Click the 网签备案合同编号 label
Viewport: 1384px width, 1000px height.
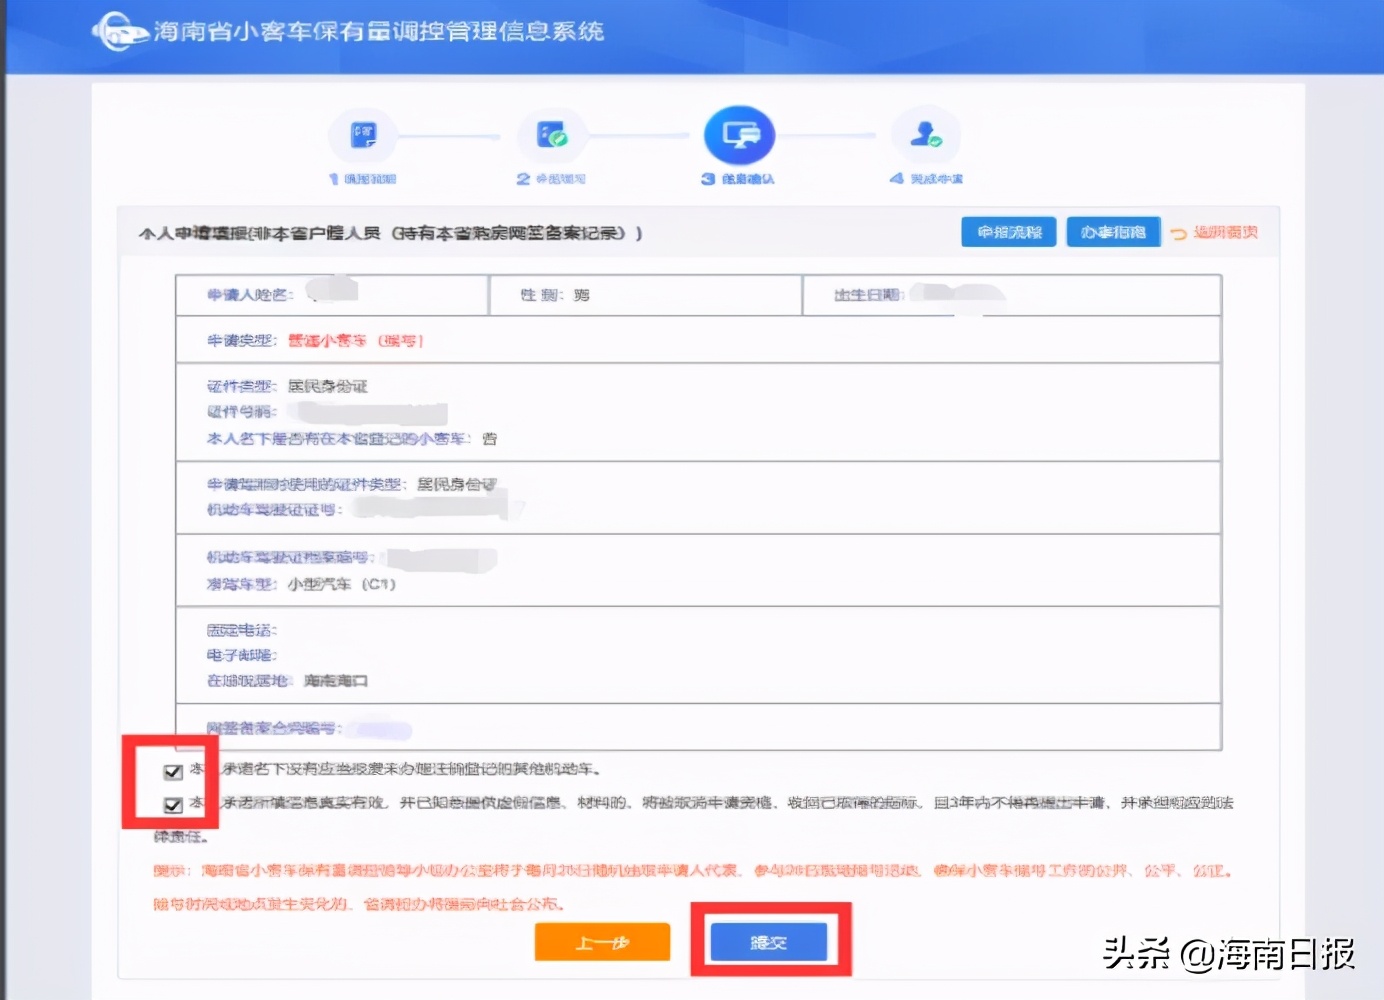click(275, 728)
